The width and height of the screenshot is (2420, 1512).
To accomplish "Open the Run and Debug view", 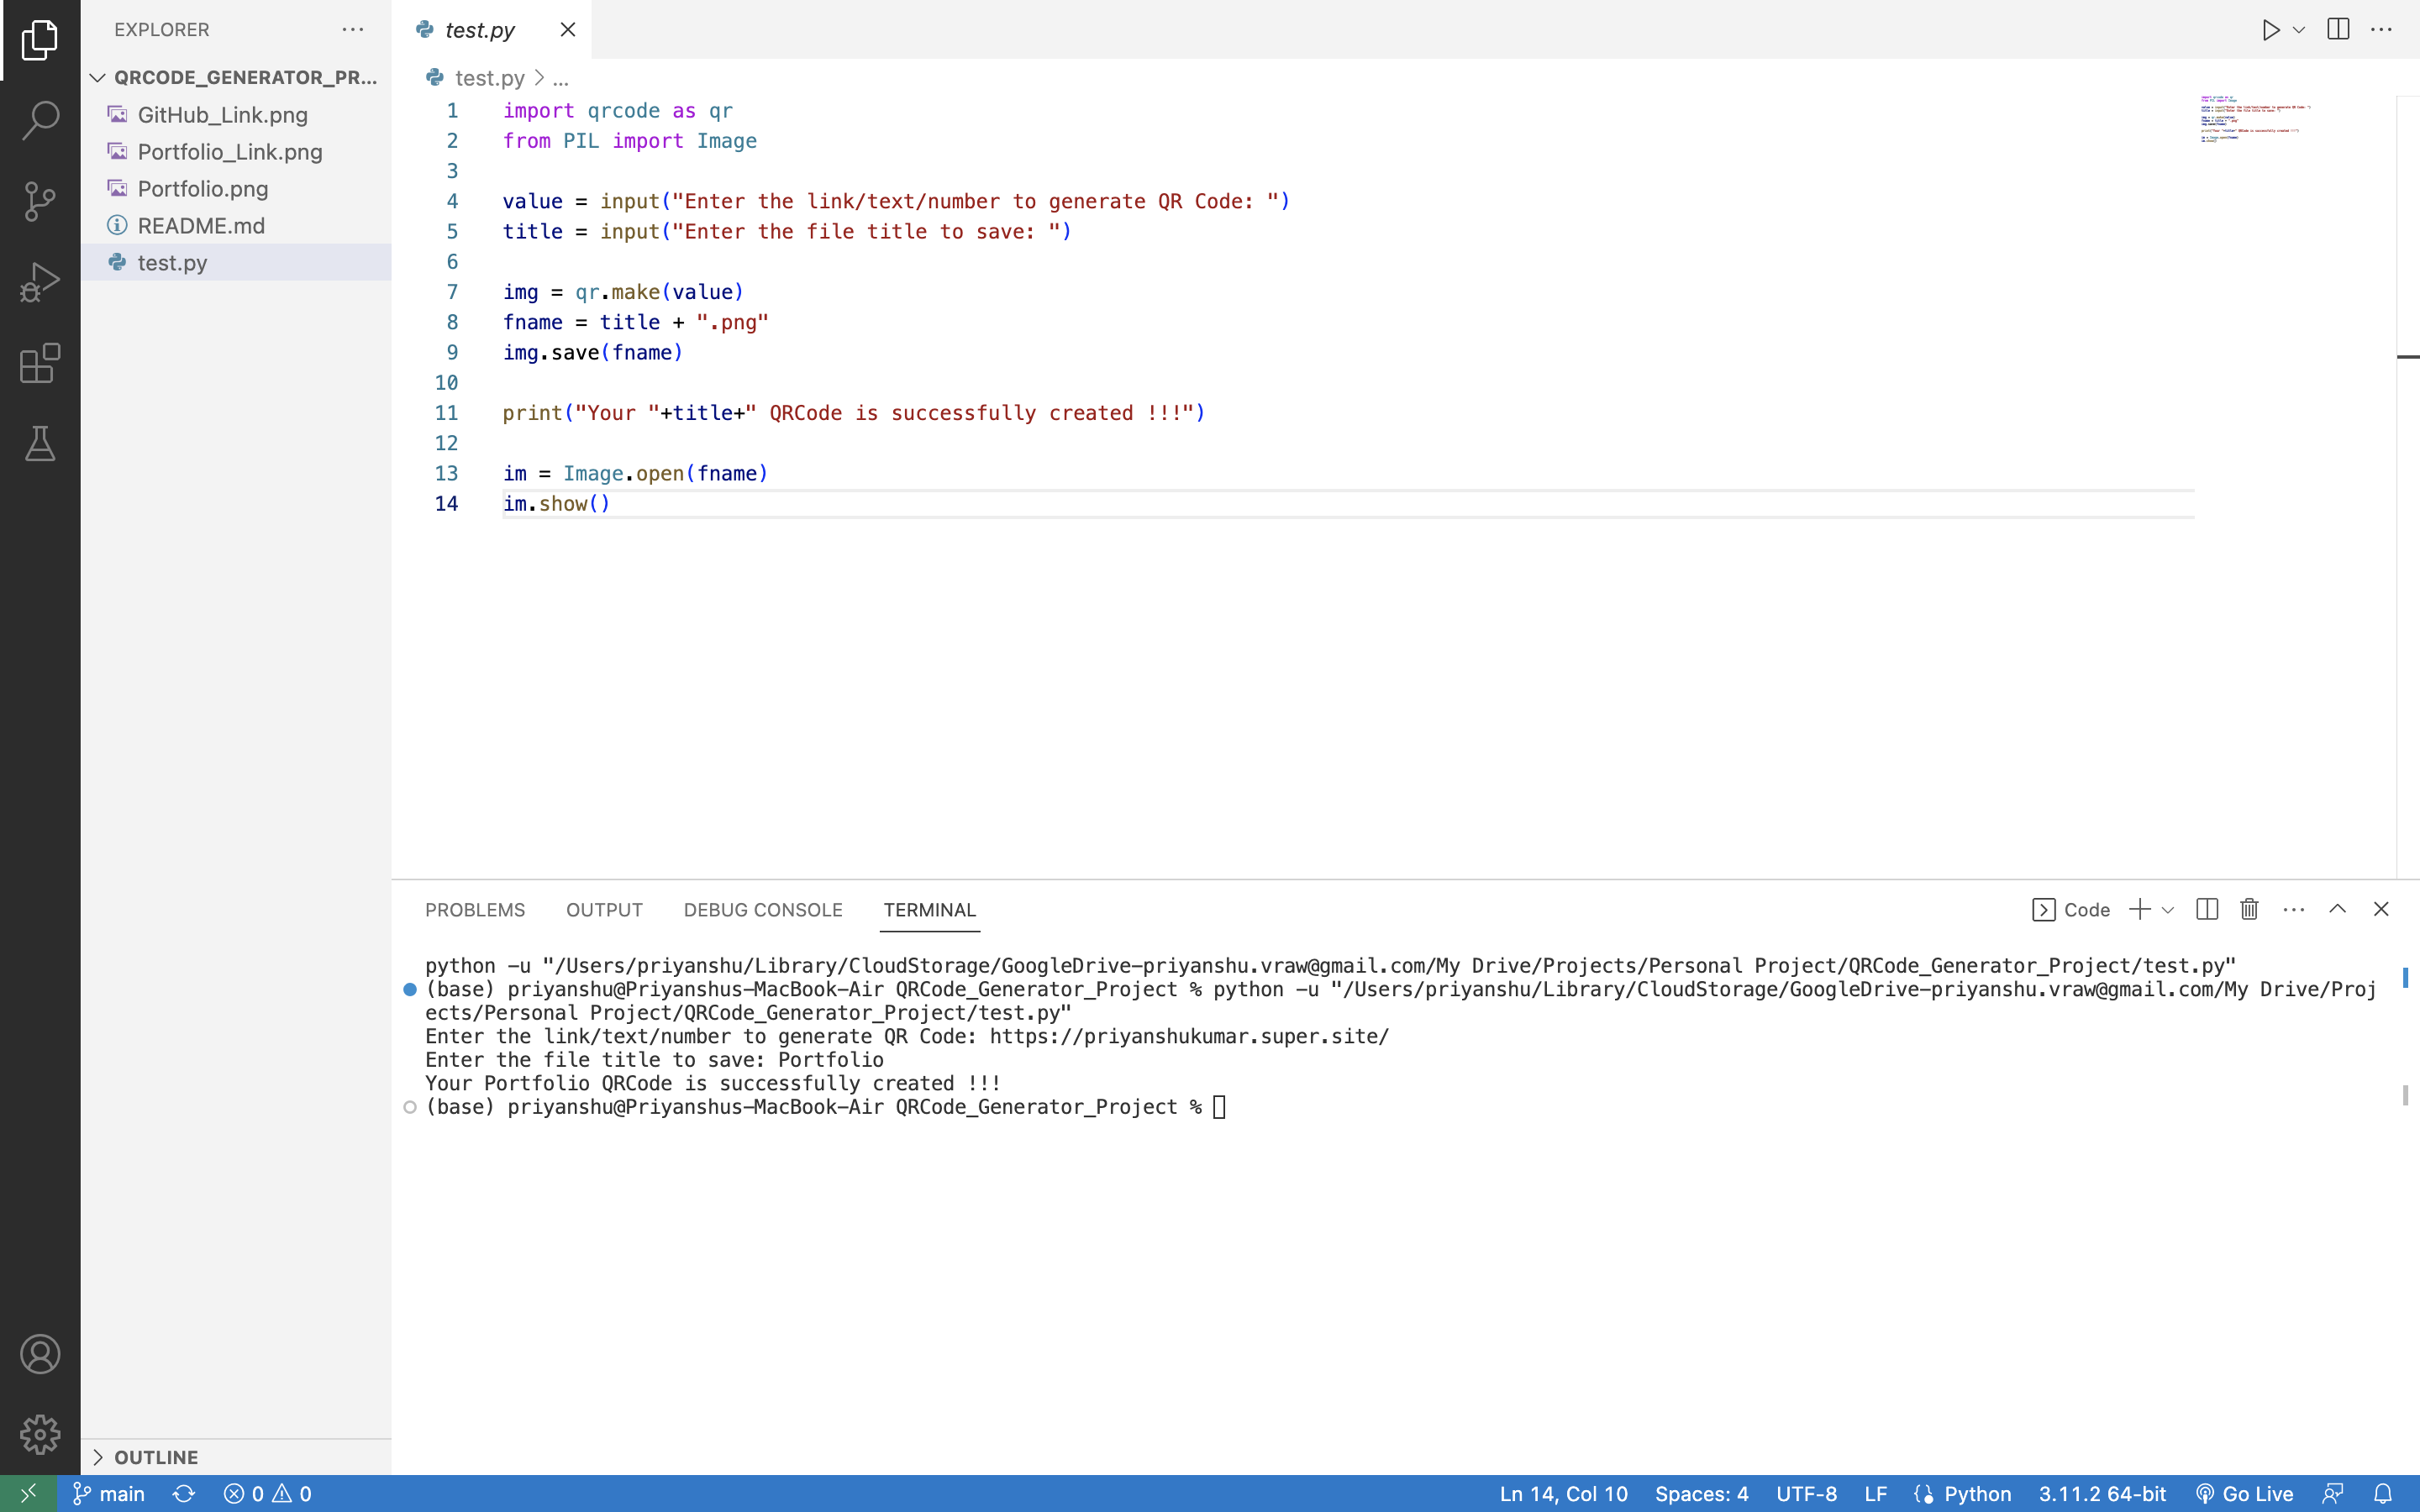I will click(40, 282).
